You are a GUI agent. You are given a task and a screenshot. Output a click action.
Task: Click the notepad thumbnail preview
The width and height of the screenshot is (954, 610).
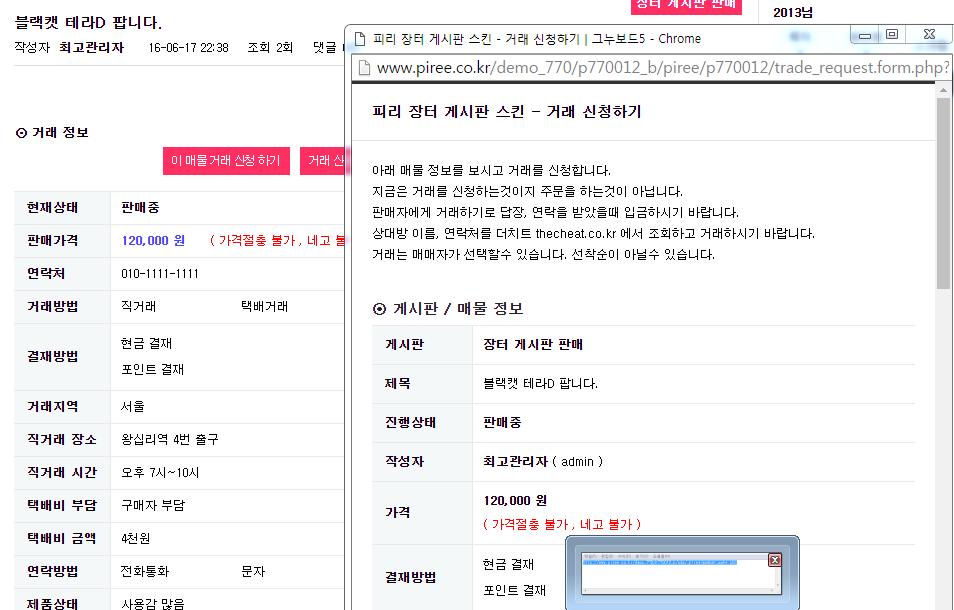(673, 572)
